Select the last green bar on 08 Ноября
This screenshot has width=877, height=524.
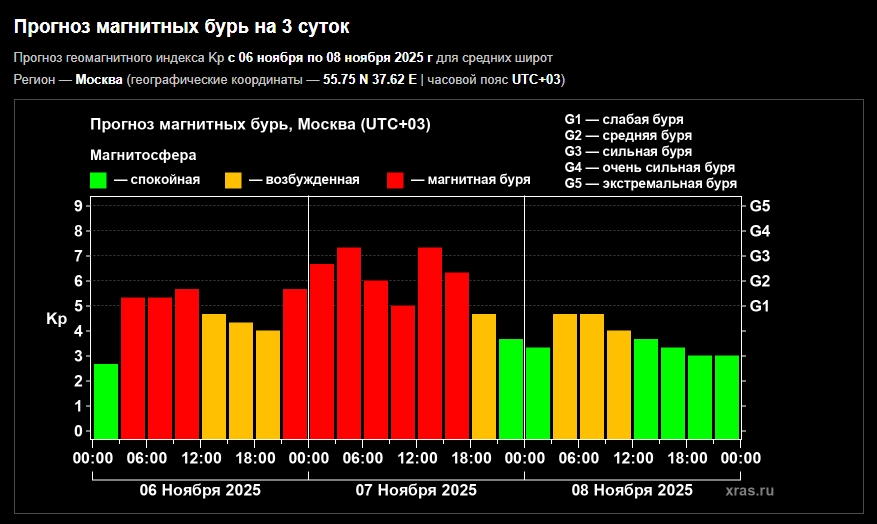(x=727, y=396)
